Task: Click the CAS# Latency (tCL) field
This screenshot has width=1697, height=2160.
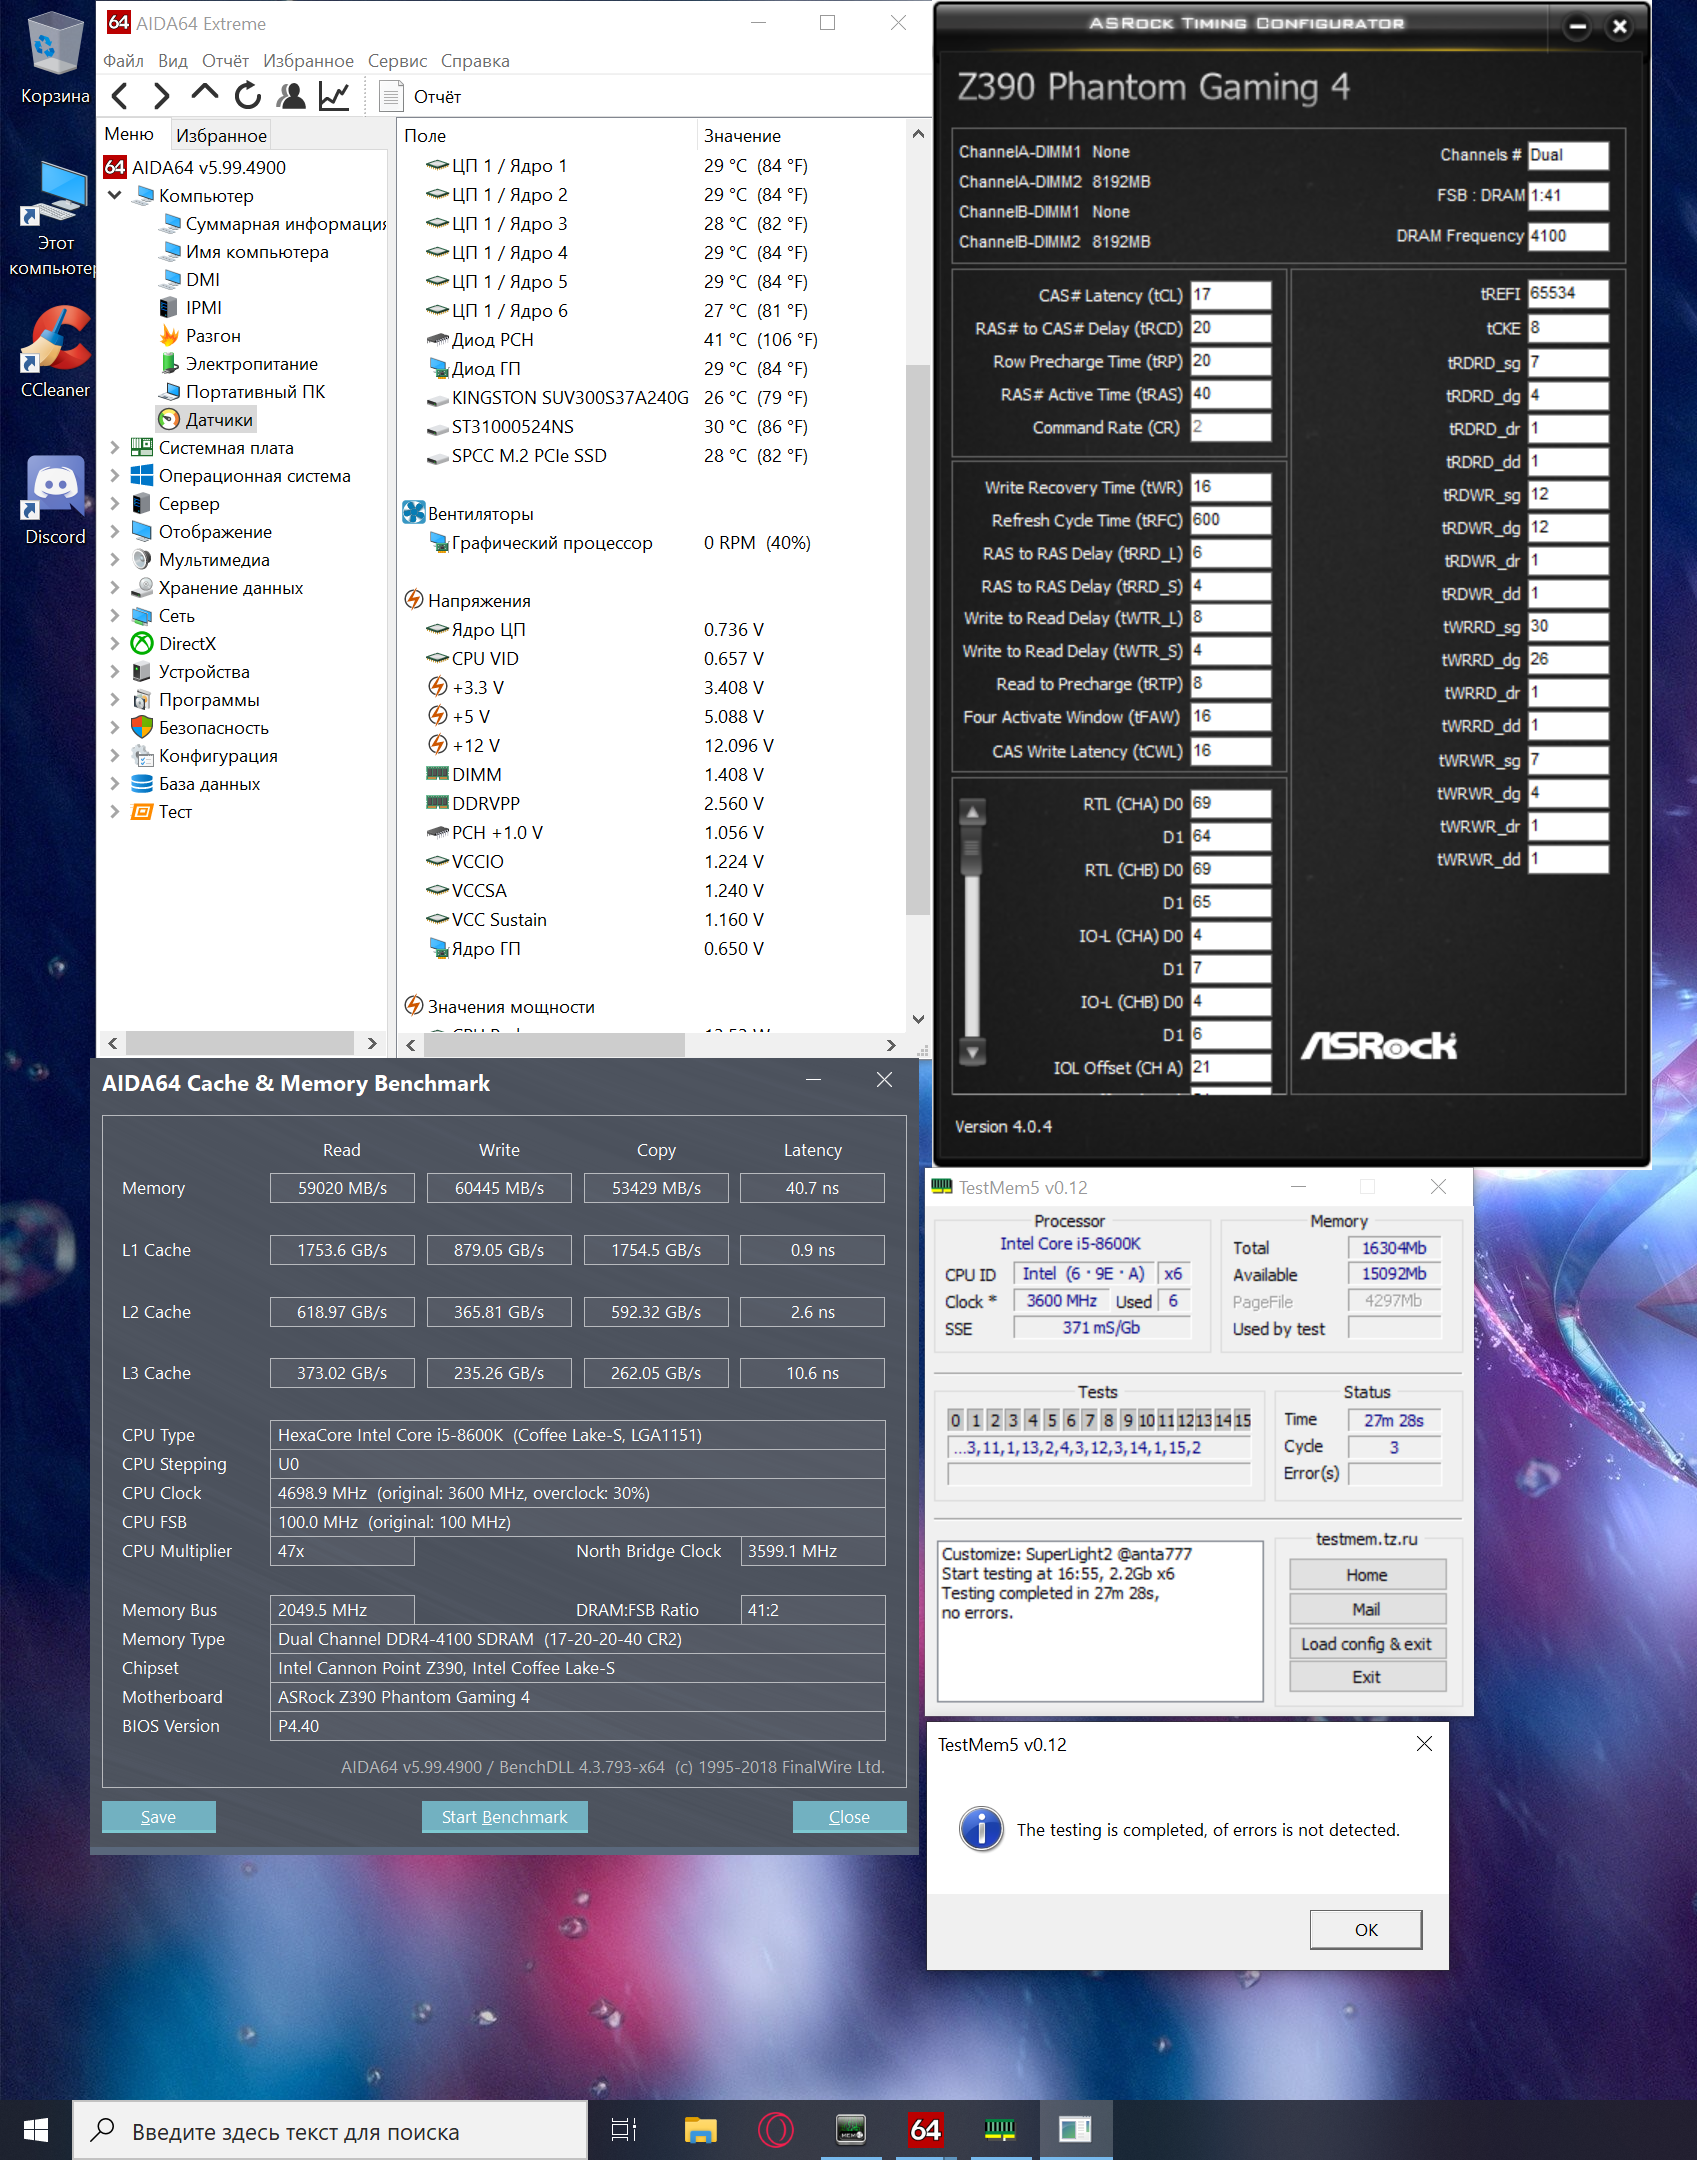Action: coord(1231,295)
